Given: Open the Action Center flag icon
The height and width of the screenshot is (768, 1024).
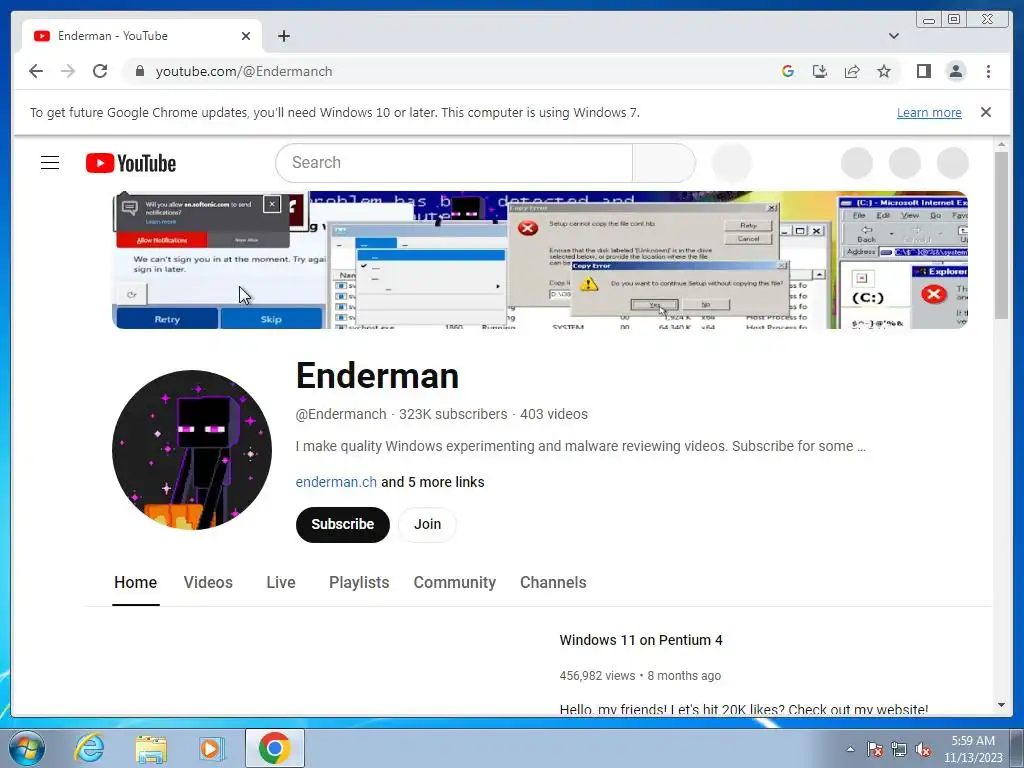Looking at the screenshot, I should pos(875,749).
